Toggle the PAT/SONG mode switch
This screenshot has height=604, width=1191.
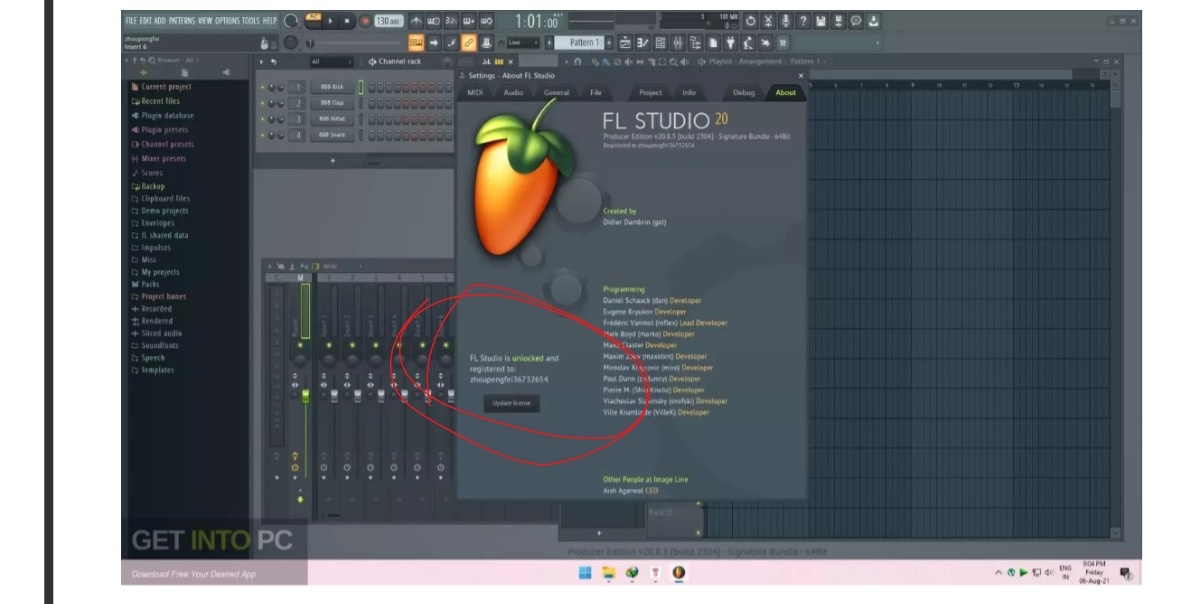pos(313,20)
